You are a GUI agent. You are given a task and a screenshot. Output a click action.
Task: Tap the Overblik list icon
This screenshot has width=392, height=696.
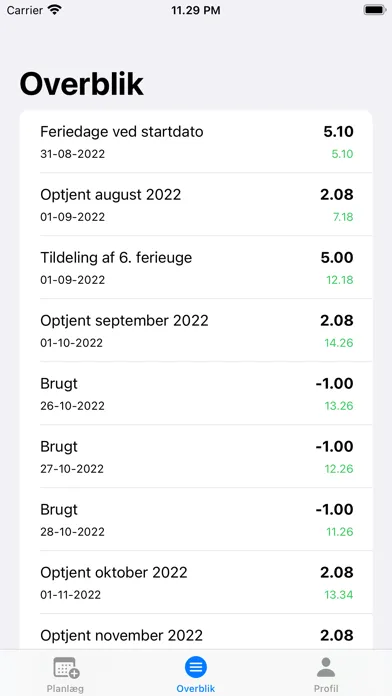(196, 667)
